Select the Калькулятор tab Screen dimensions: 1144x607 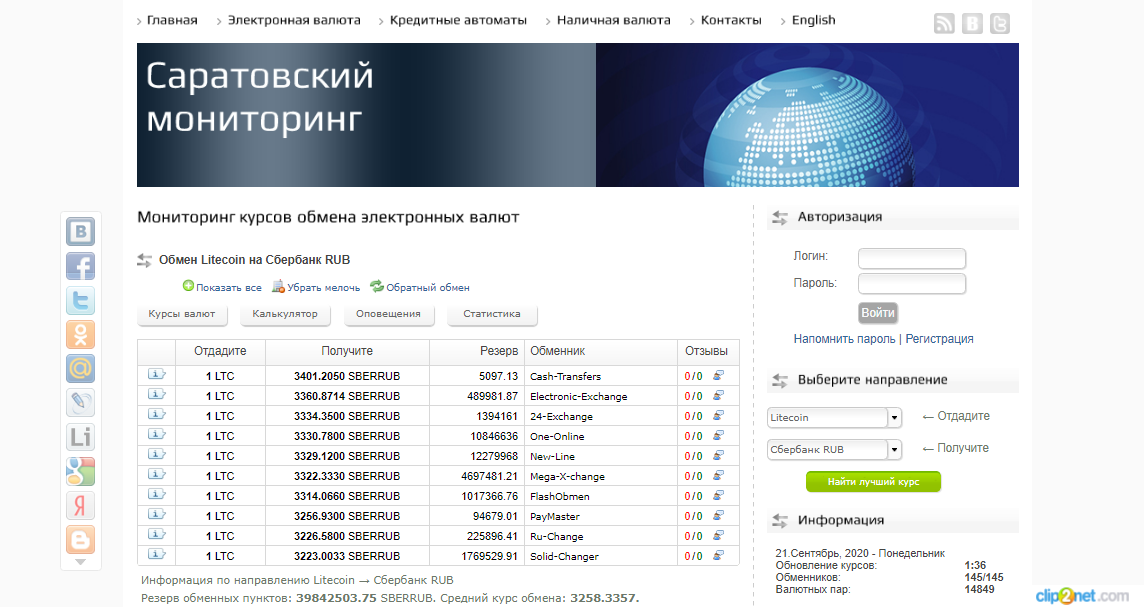click(285, 314)
